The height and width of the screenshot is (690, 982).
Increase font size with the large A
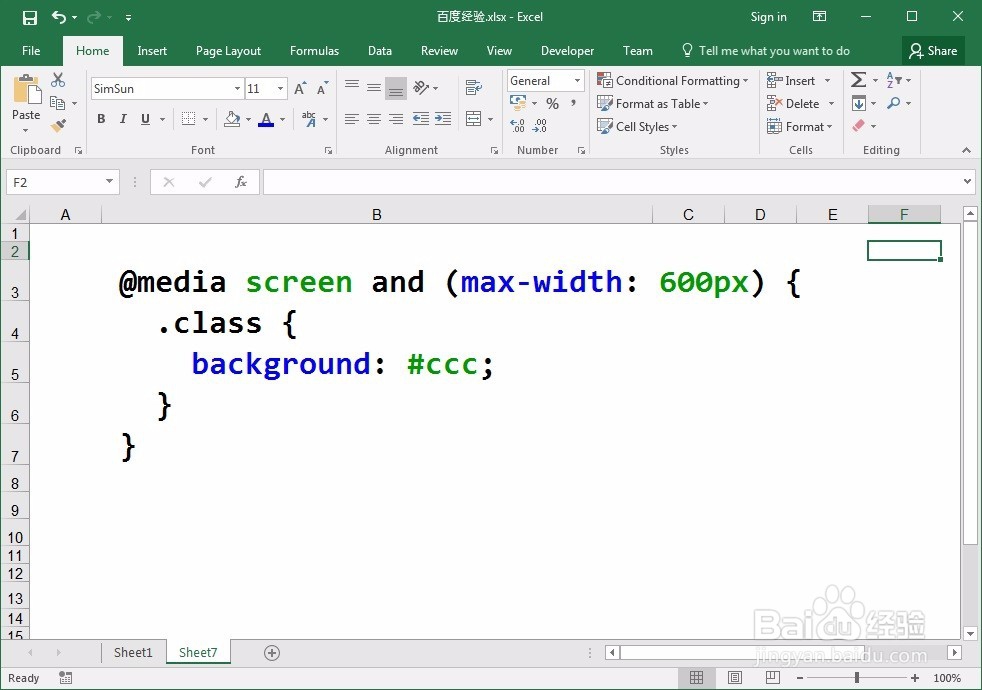[x=301, y=88]
